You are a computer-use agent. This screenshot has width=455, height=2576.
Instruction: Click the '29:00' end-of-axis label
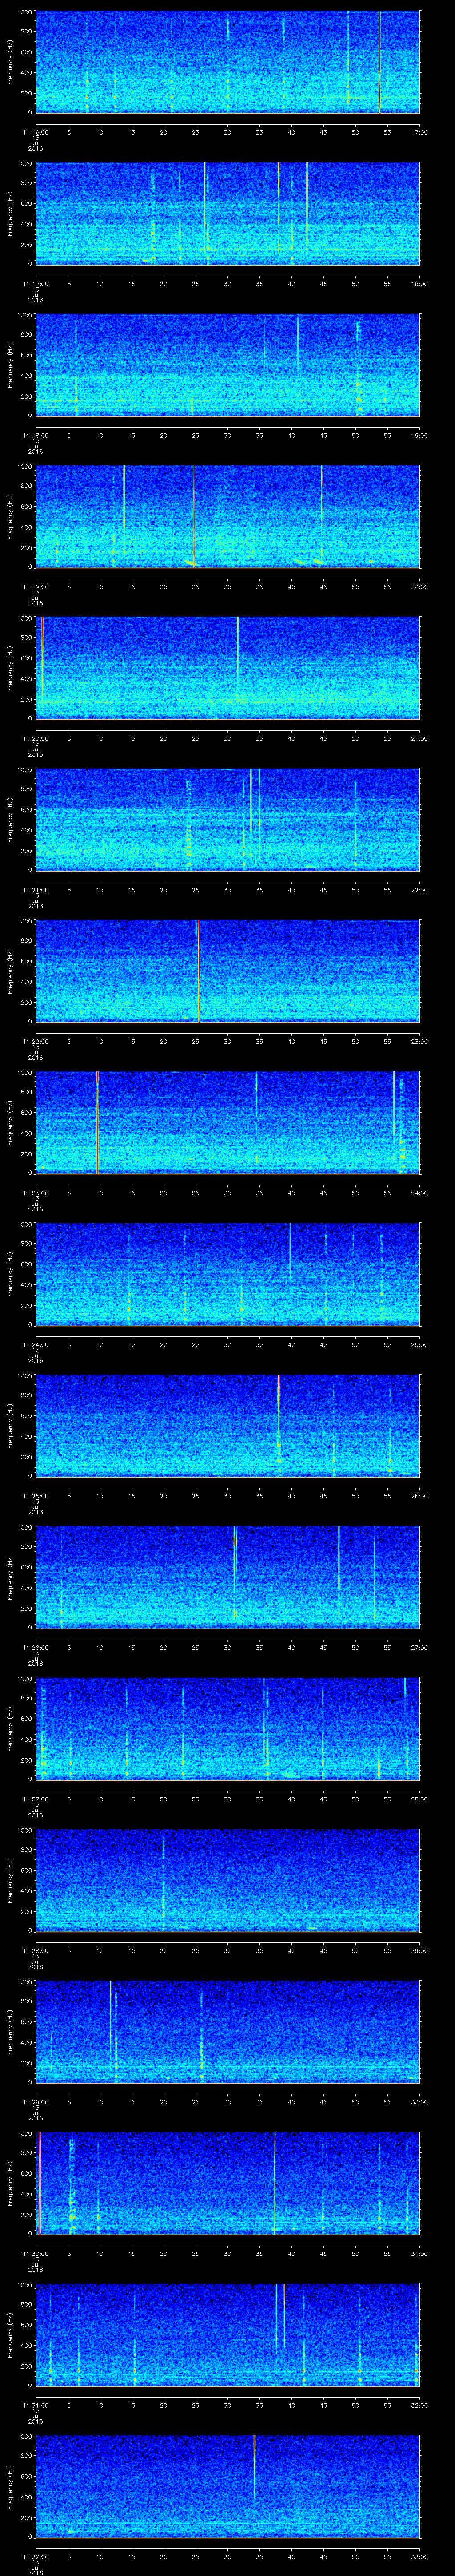coord(420,1950)
